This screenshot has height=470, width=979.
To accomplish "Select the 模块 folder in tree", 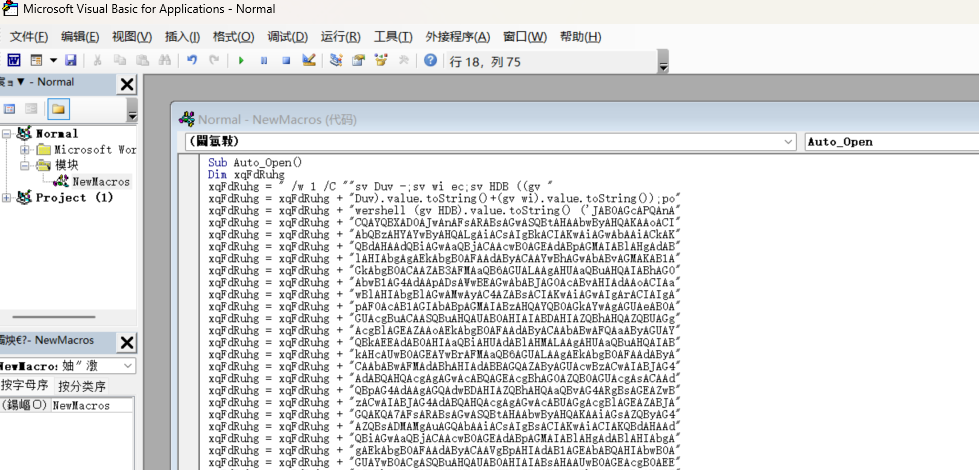I will (x=67, y=165).
